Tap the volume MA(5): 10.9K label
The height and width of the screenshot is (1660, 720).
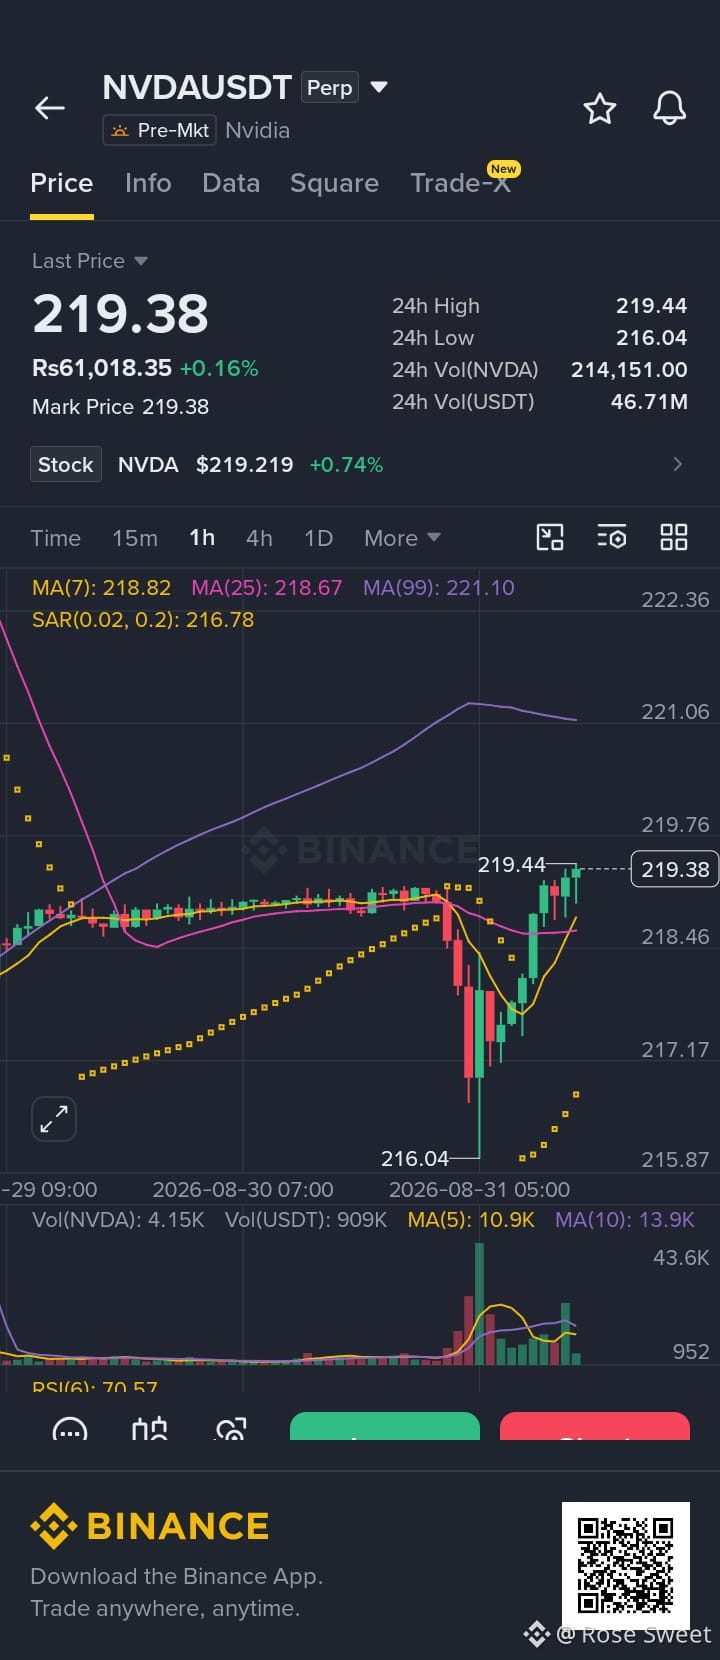471,1220
